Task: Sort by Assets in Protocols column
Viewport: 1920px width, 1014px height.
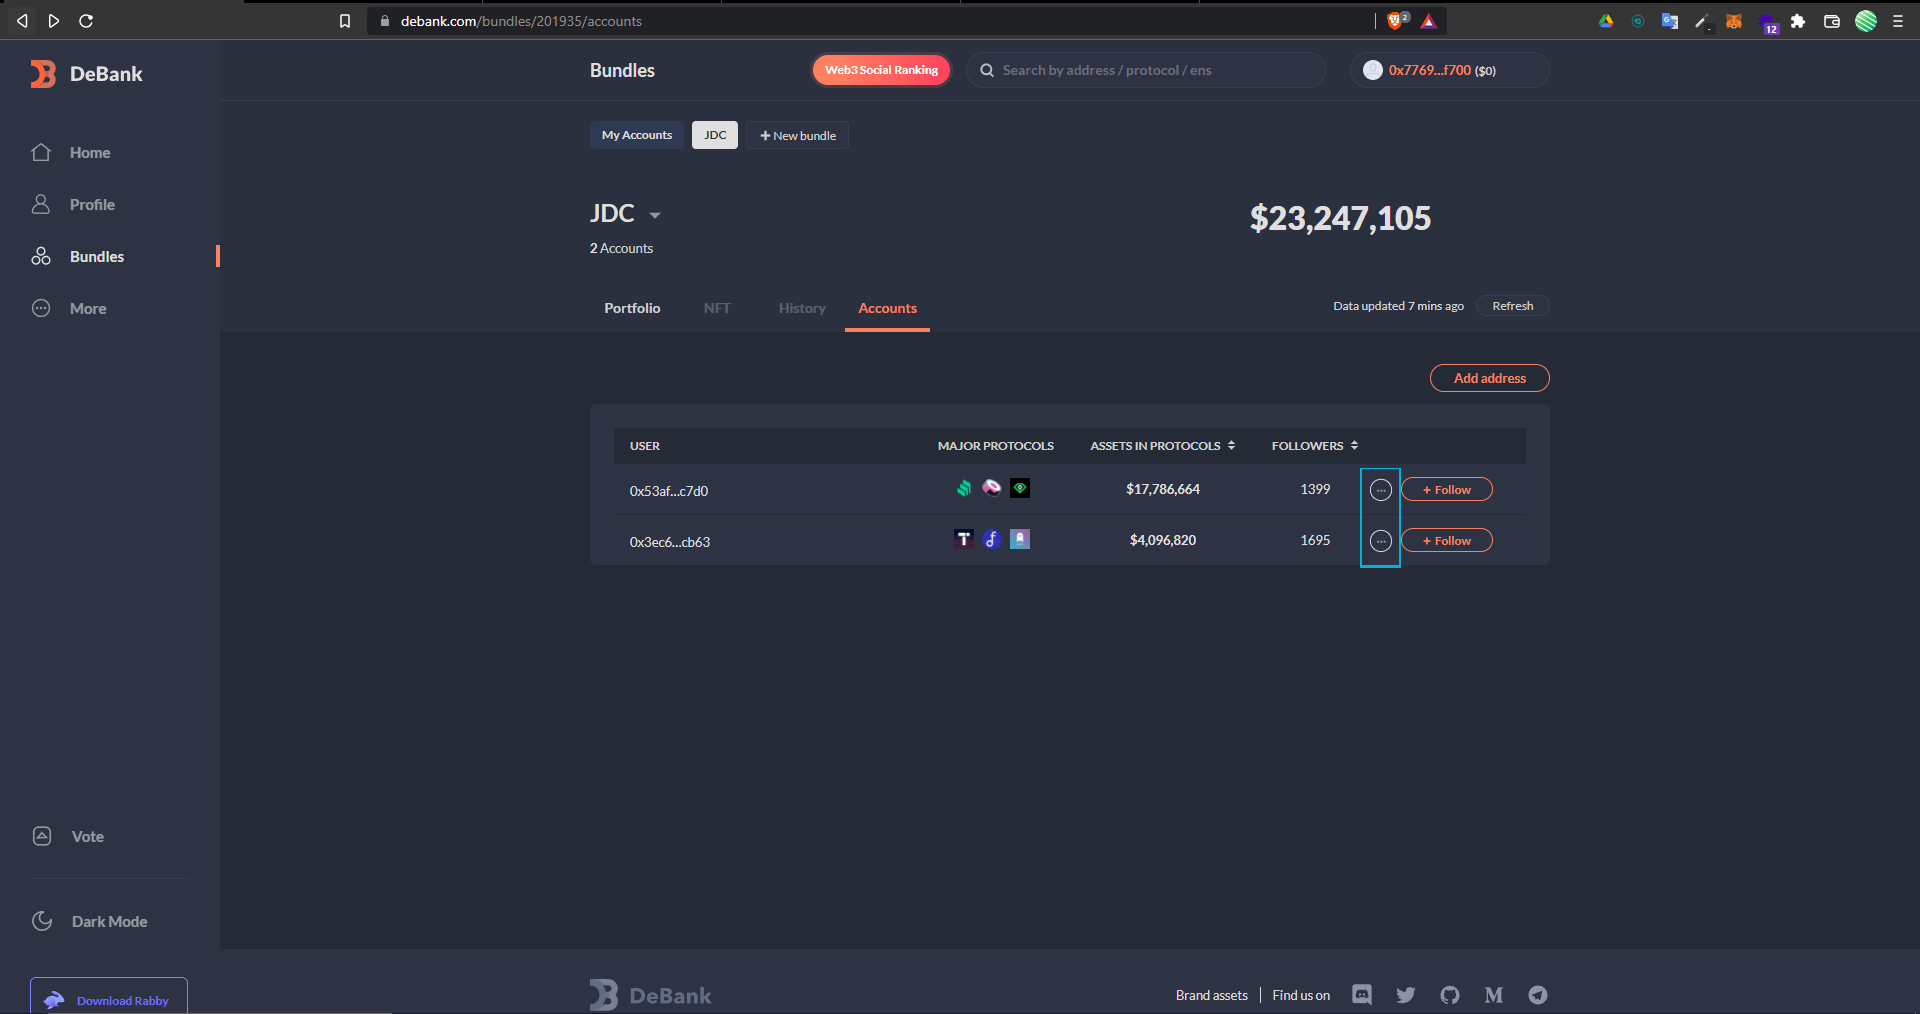Action: pyautogui.click(x=1162, y=446)
